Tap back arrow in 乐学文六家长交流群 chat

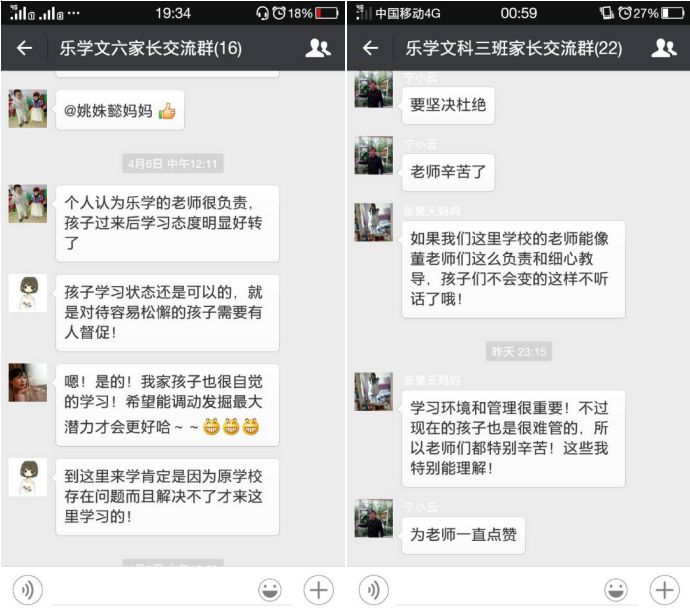click(25, 48)
